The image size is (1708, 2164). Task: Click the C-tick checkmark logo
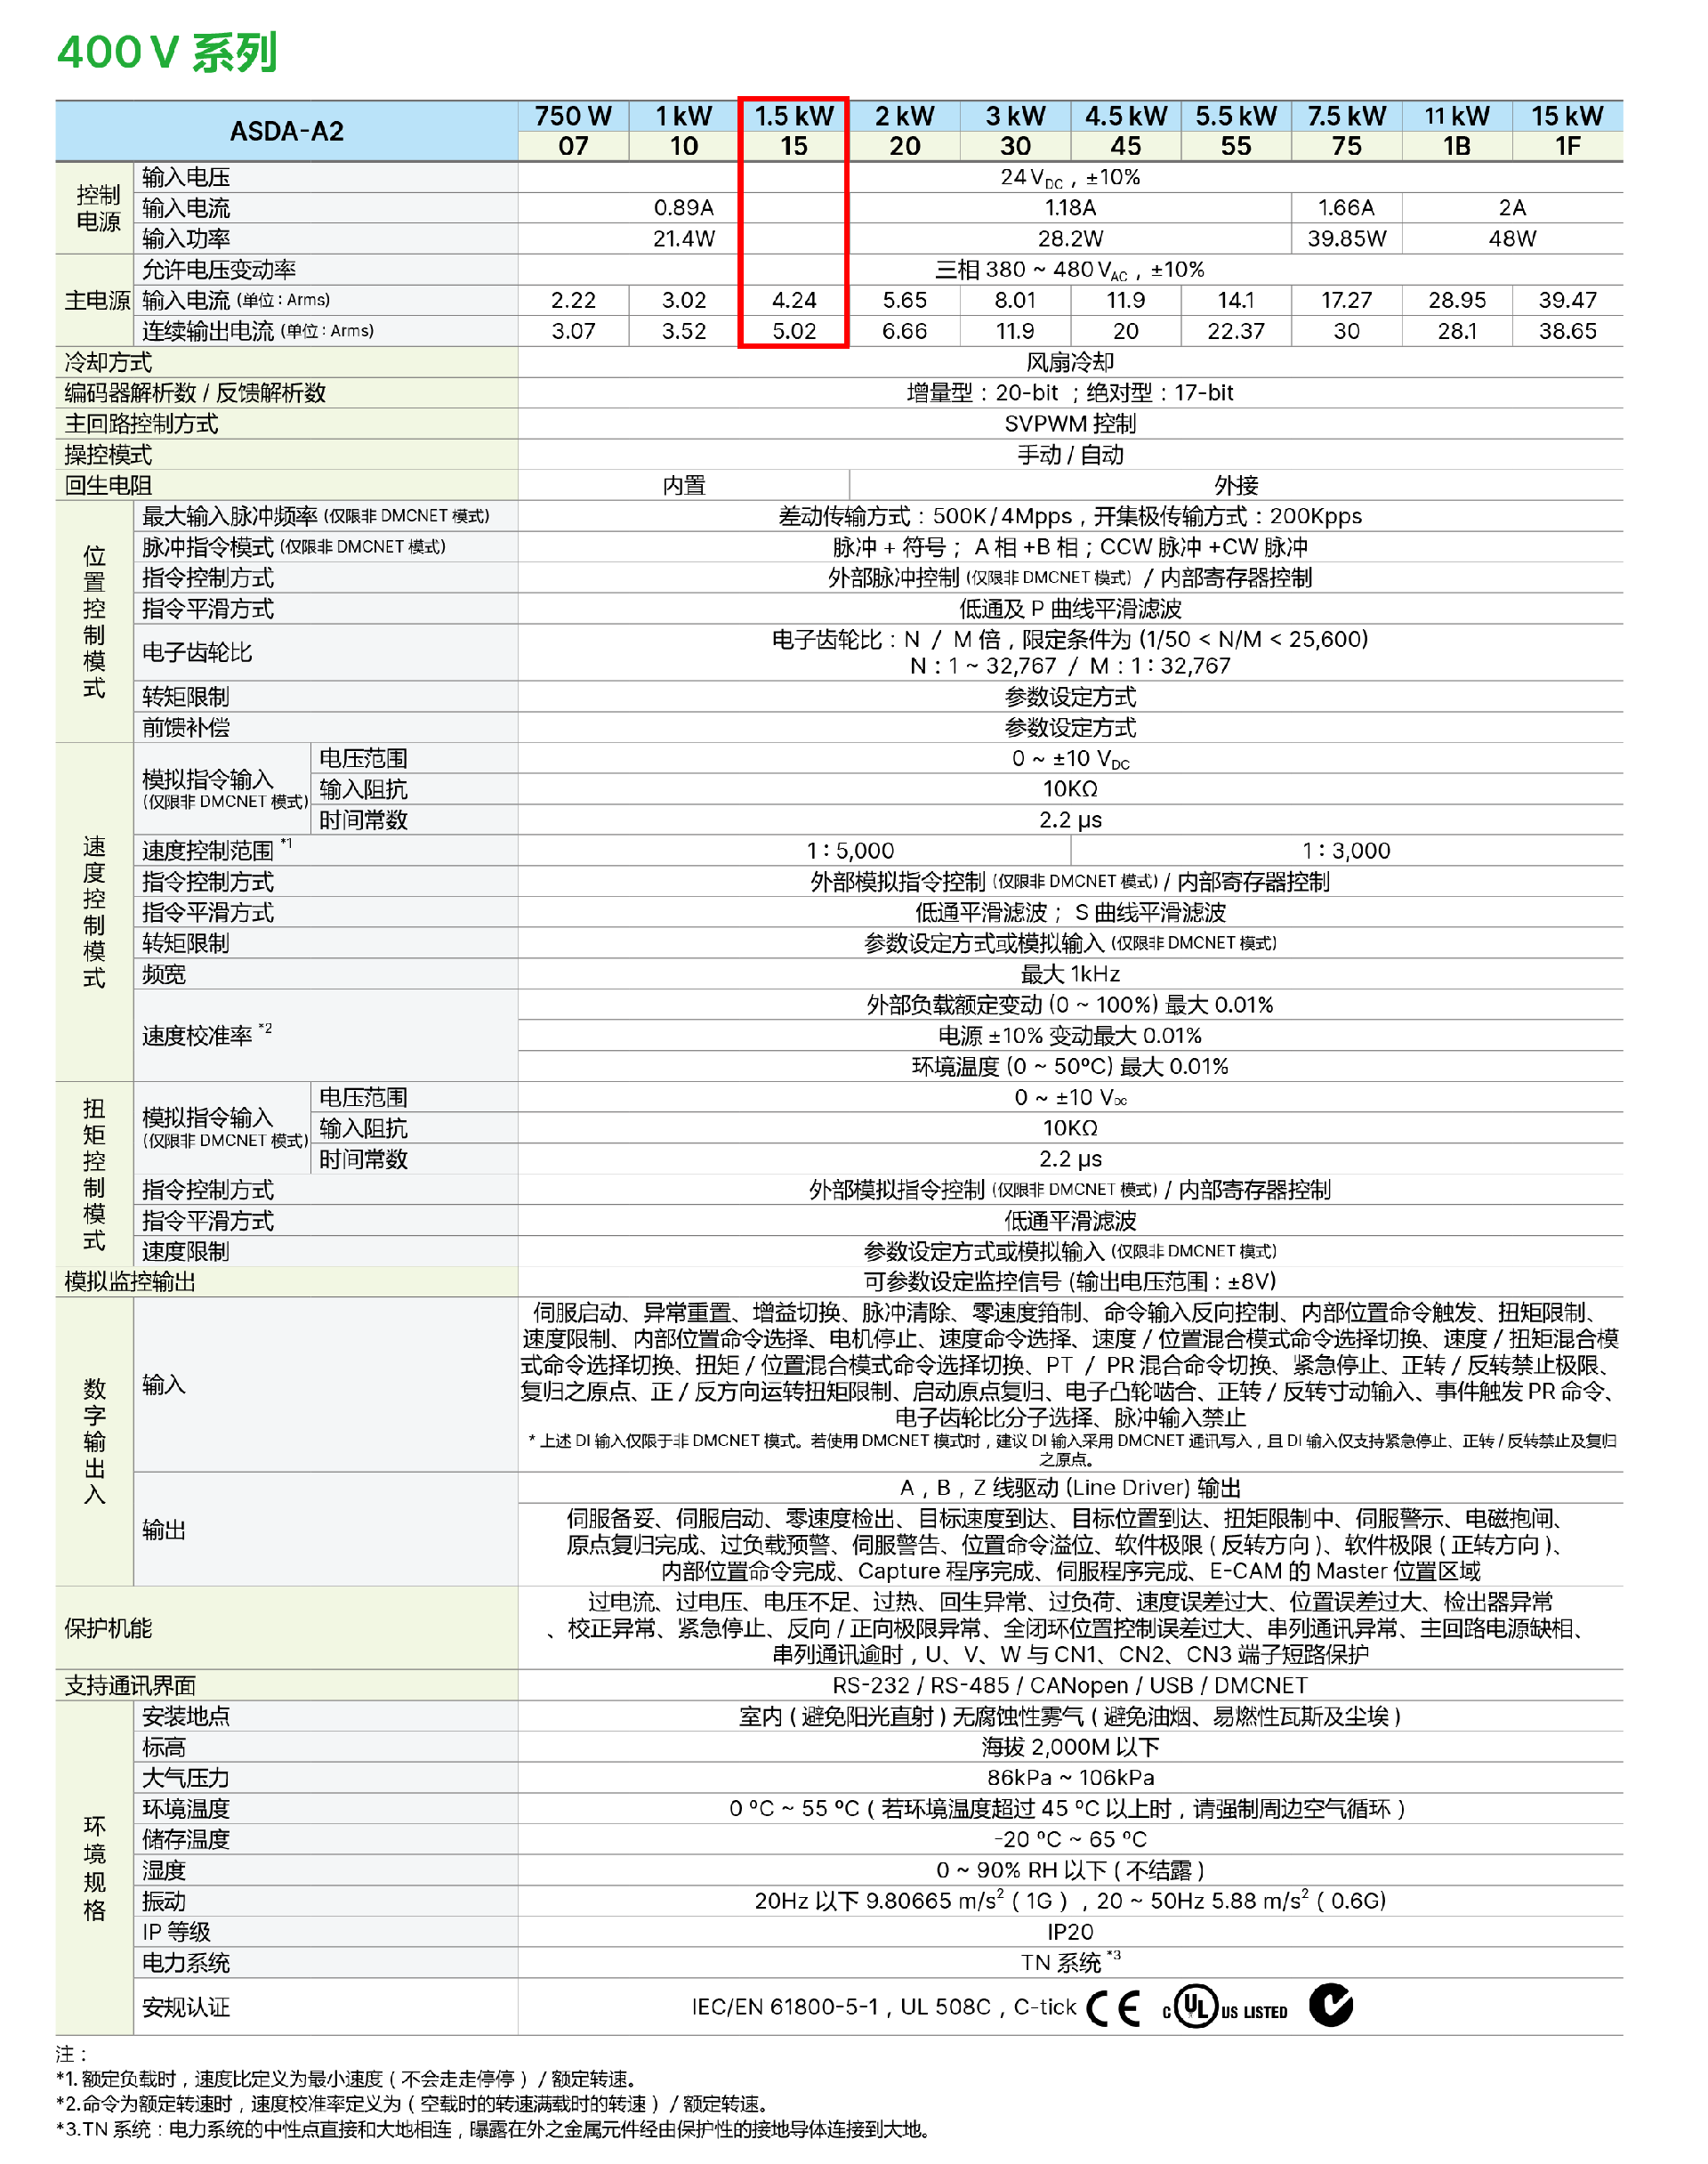[x=1330, y=2005]
